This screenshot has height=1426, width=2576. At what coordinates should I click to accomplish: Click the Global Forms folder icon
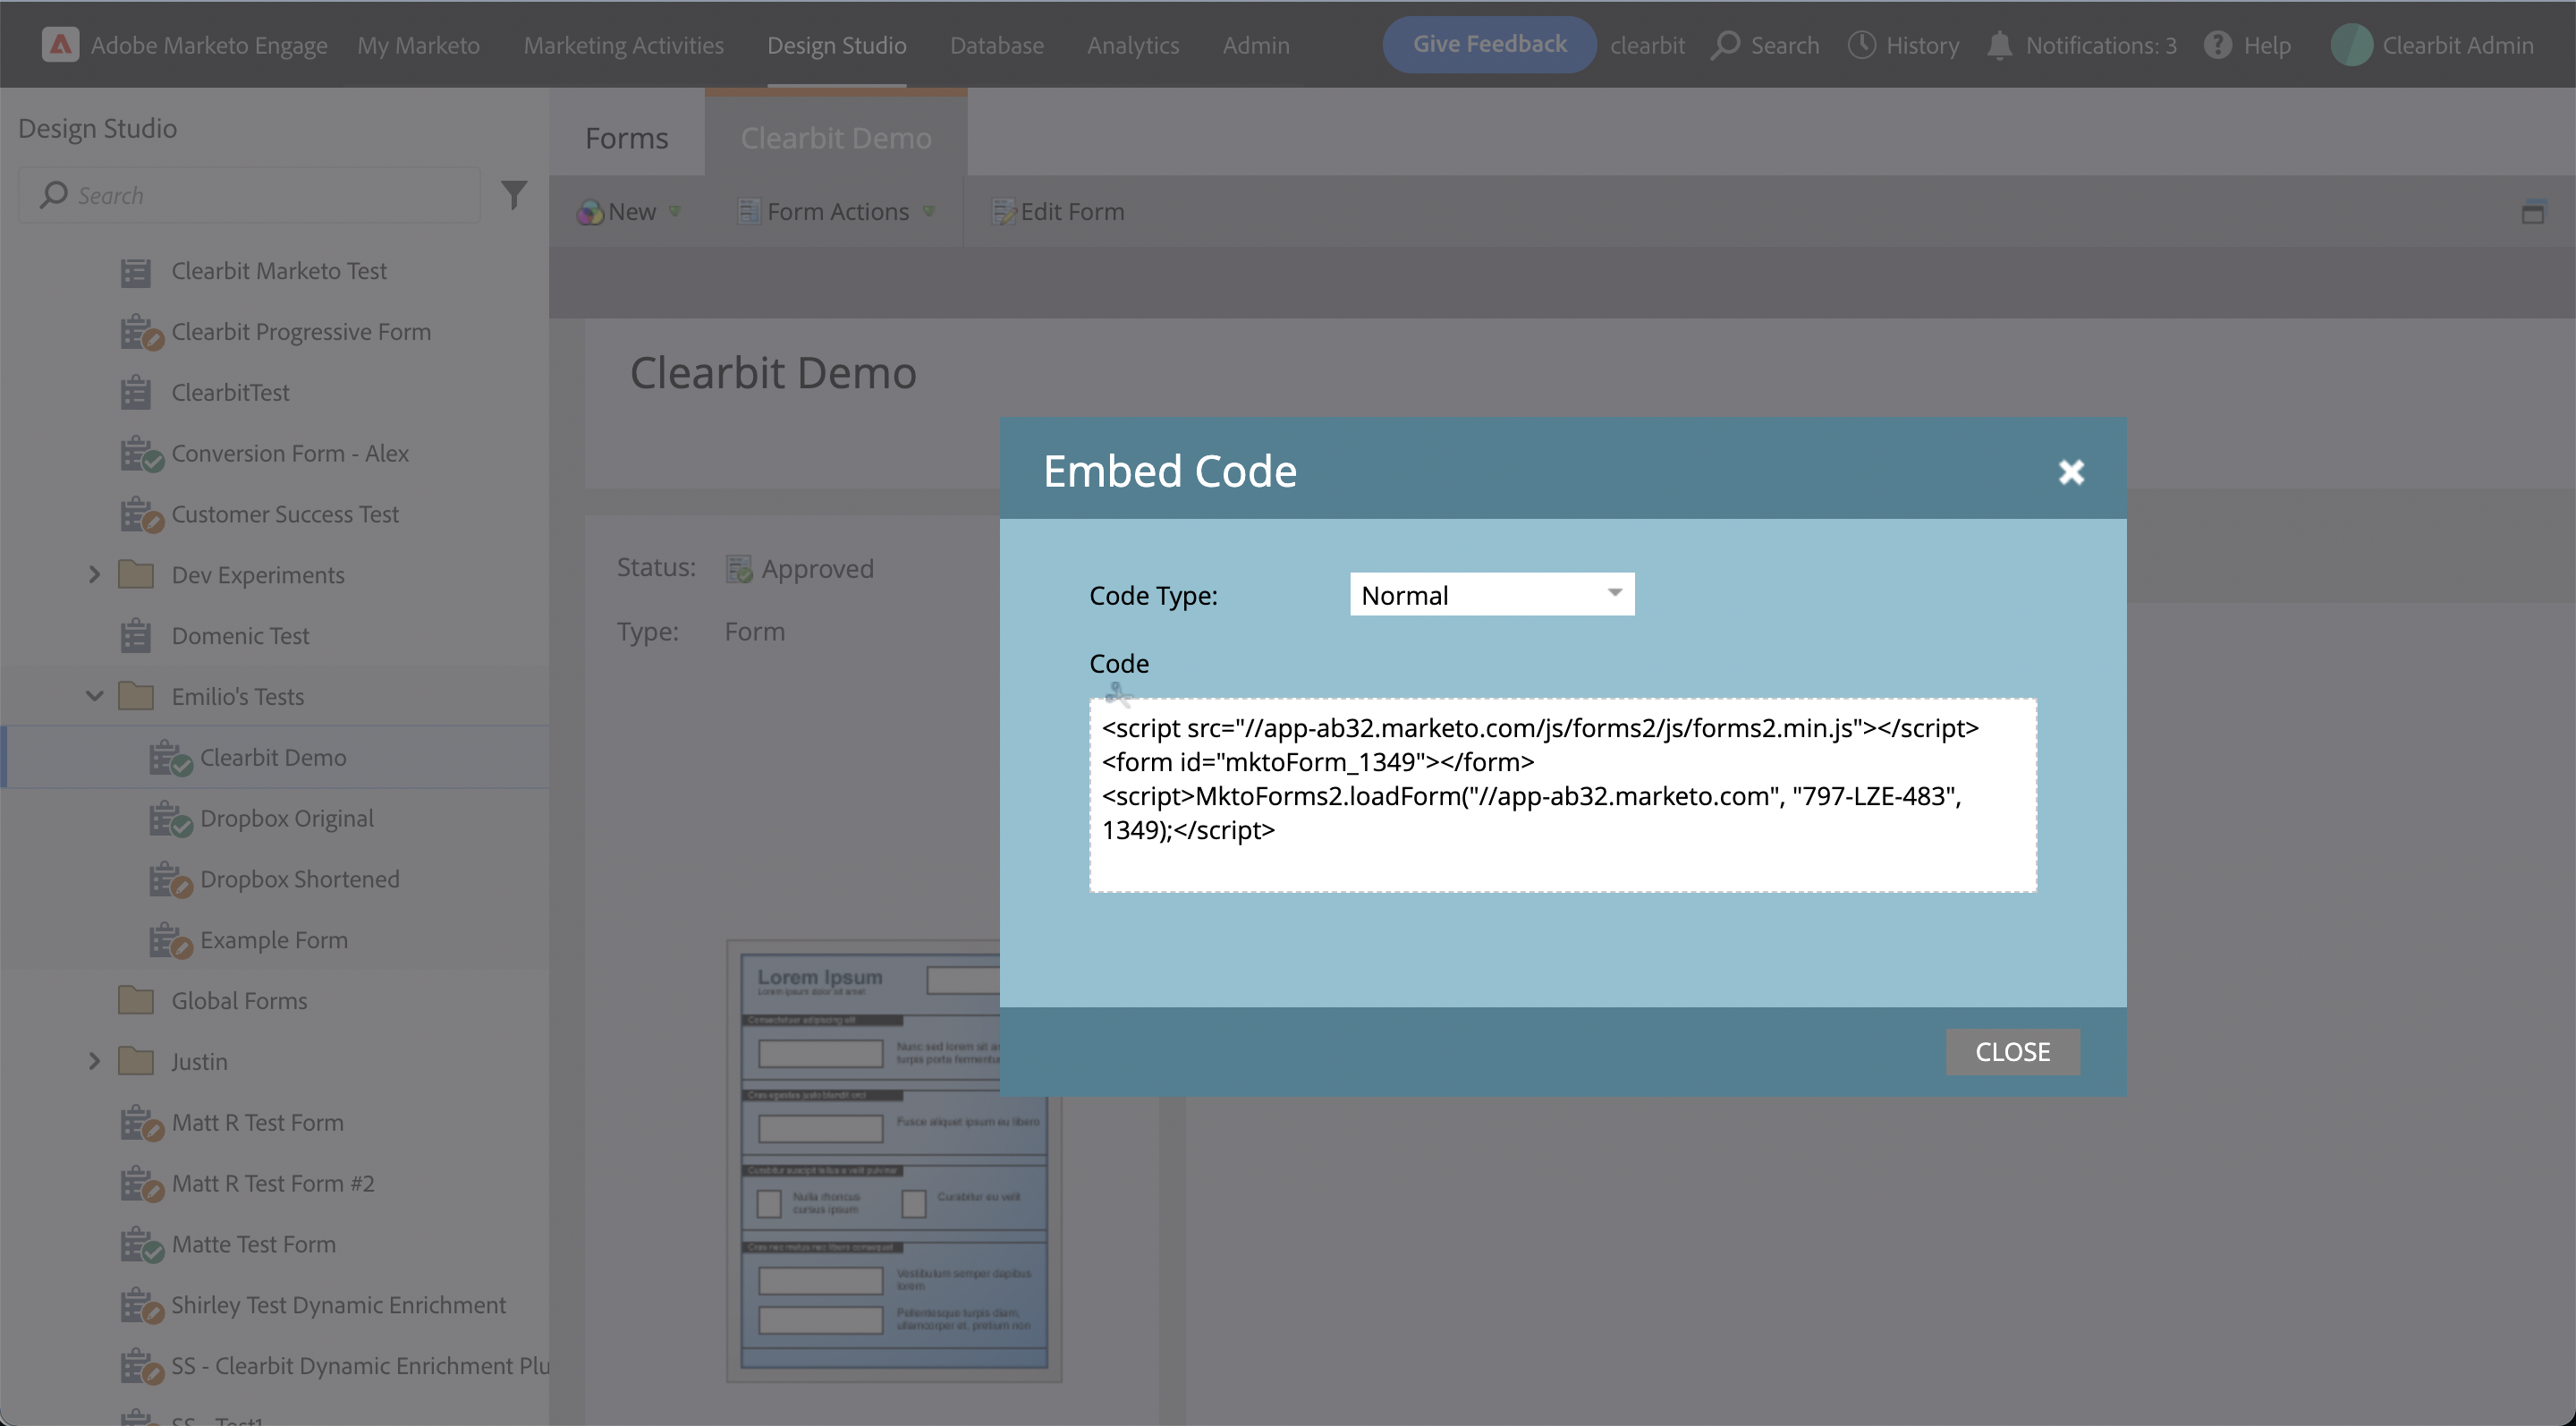(136, 1001)
